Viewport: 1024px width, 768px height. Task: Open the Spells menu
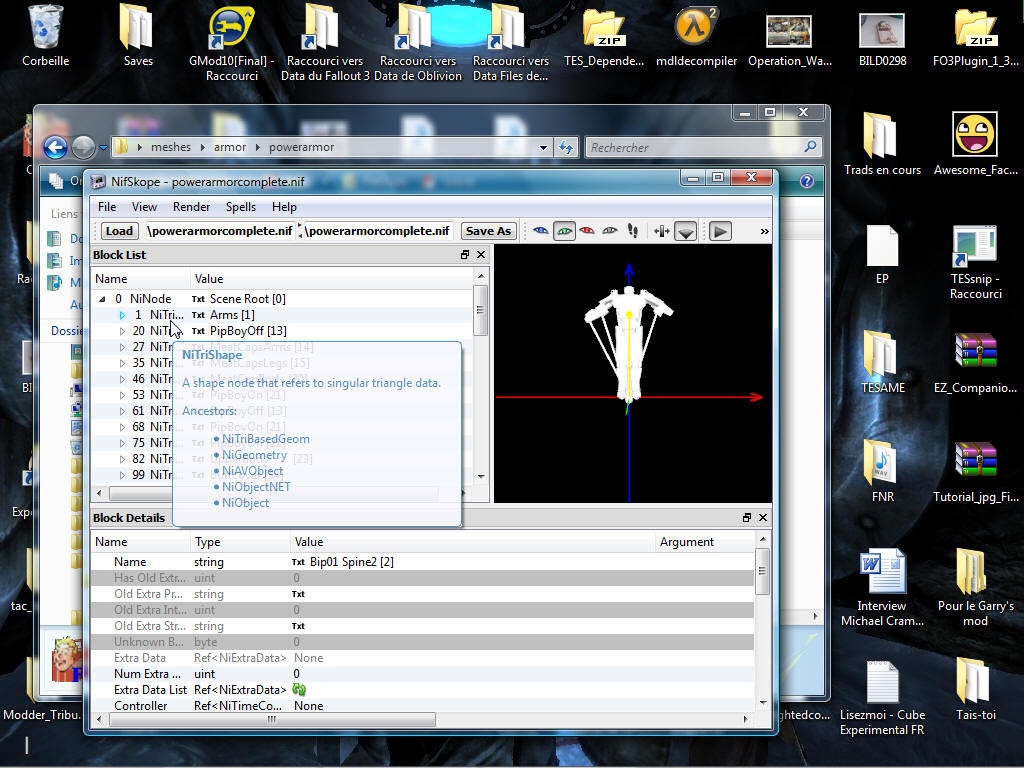241,207
